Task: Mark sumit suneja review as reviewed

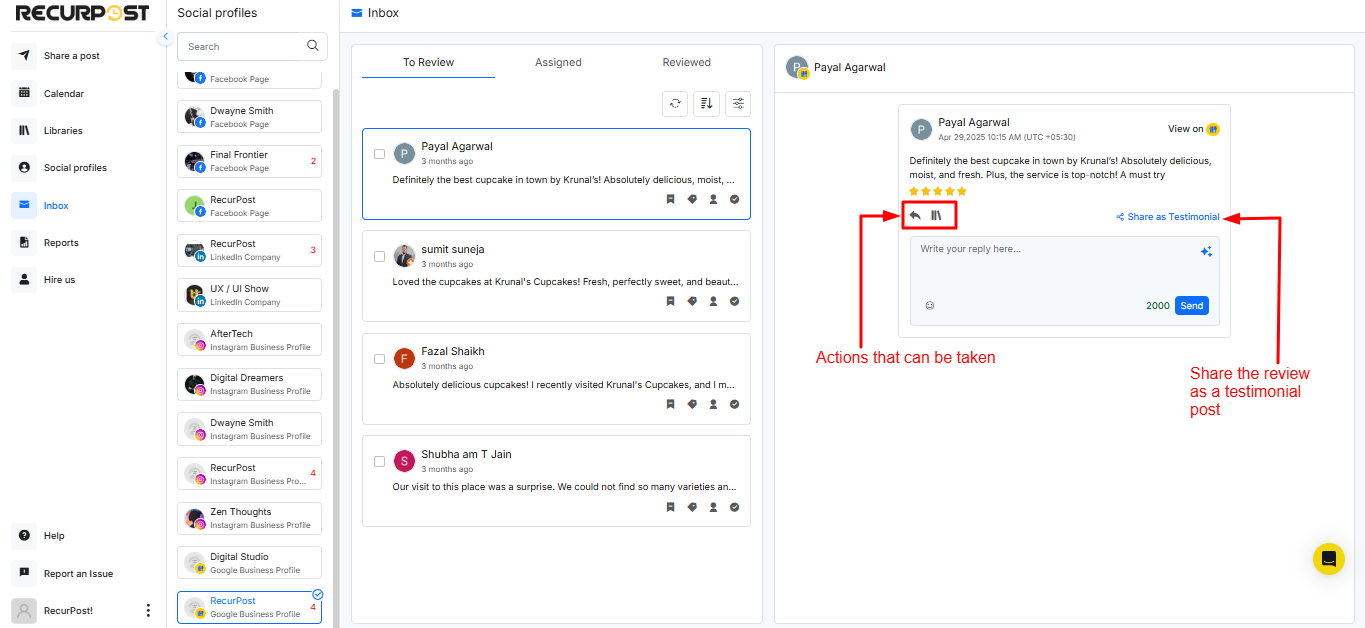Action: click(x=734, y=301)
